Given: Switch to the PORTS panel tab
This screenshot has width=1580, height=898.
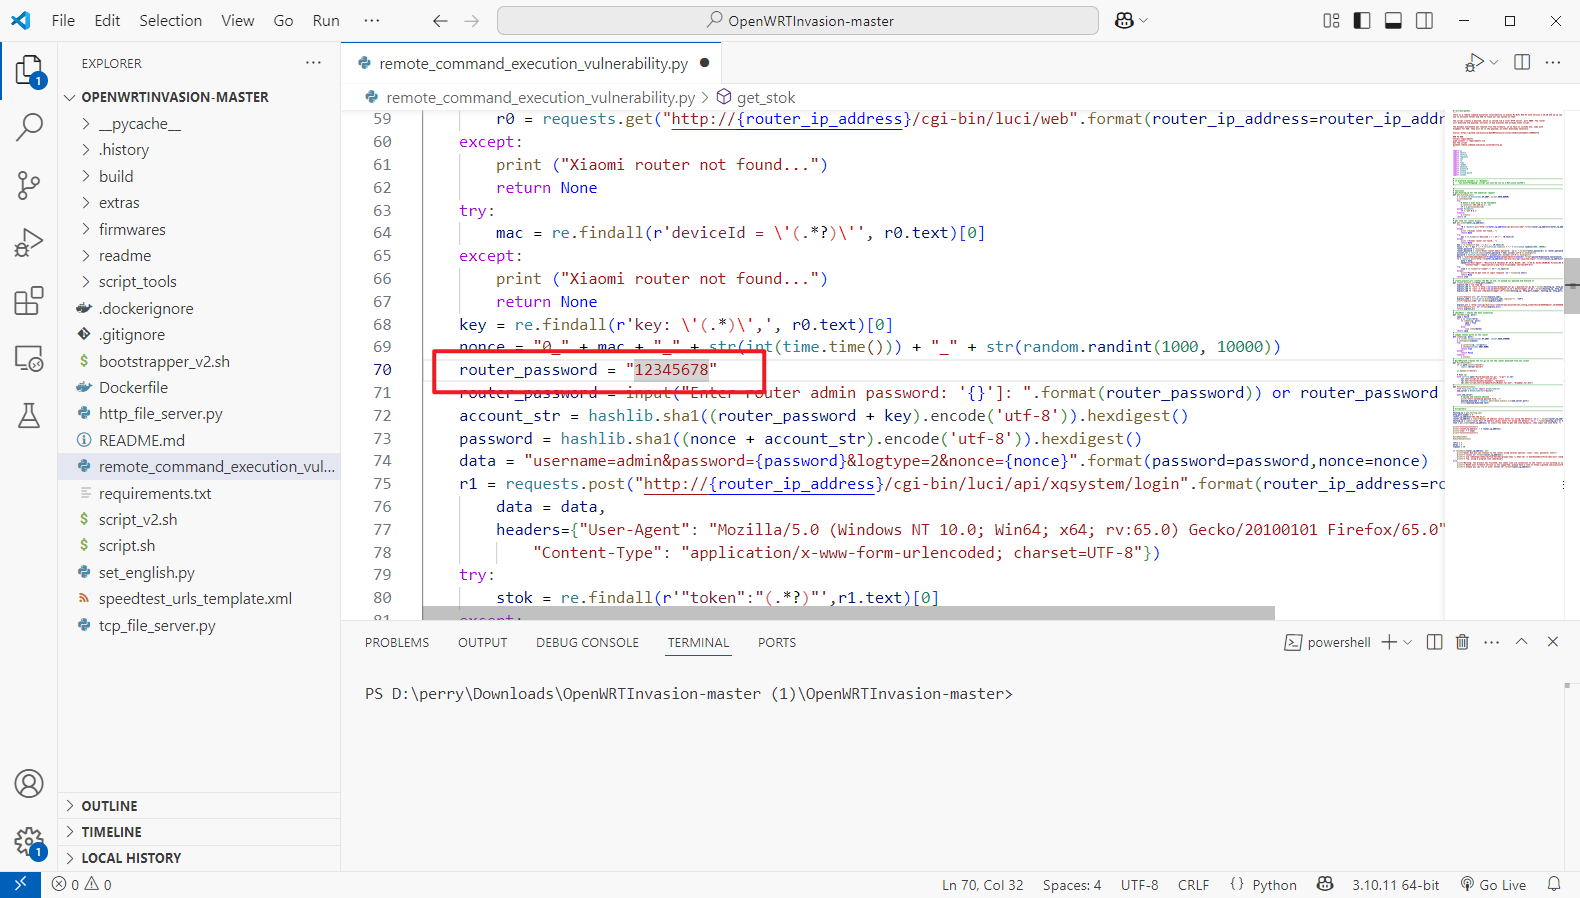Looking at the screenshot, I should pyautogui.click(x=777, y=642).
